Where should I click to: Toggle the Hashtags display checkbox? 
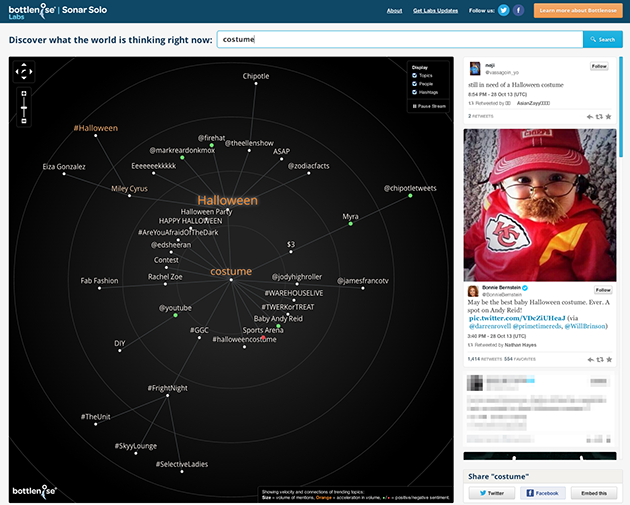tap(414, 92)
